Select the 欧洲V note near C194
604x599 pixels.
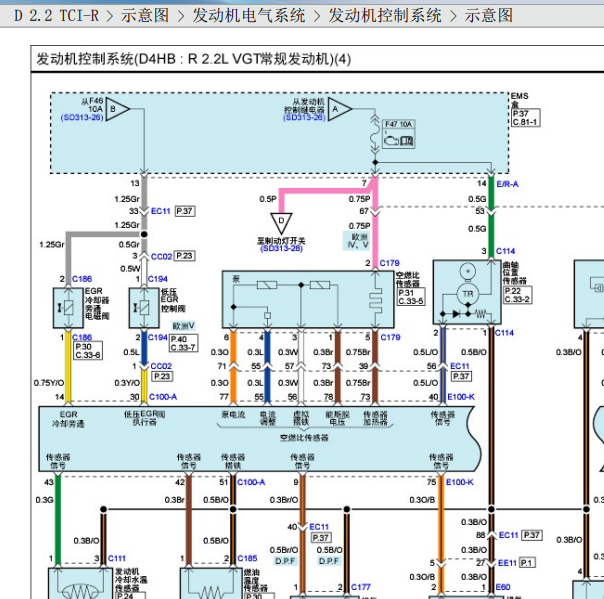coord(183,326)
